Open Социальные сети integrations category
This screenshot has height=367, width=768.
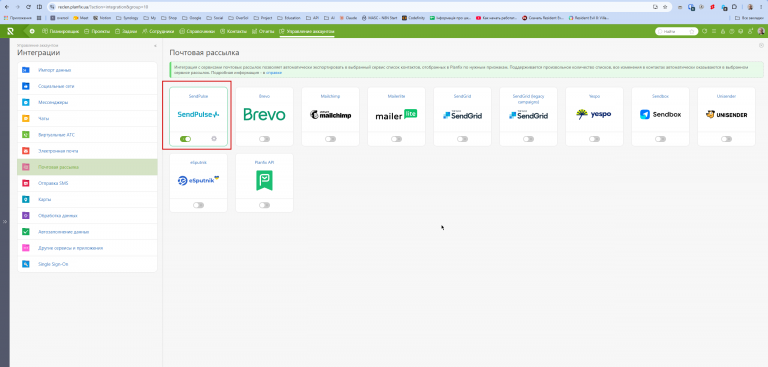(x=87, y=86)
